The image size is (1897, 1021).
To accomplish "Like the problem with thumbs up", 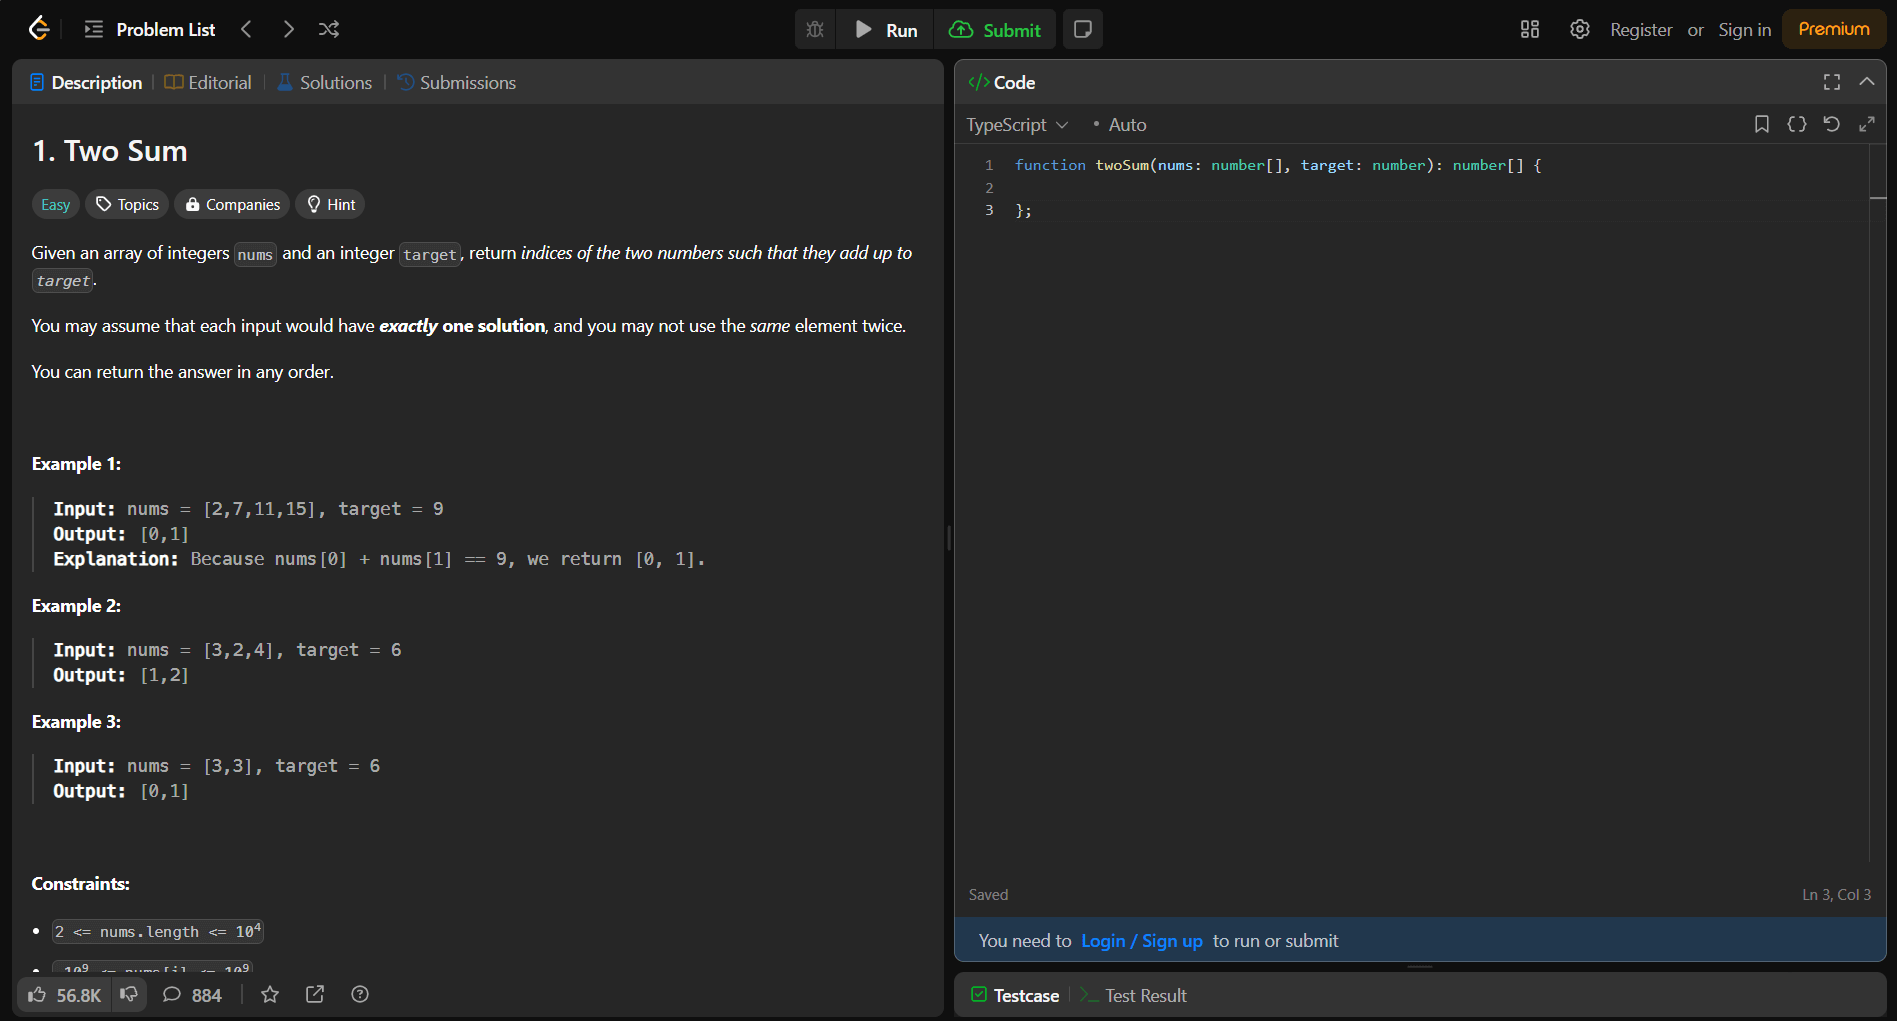I will [x=37, y=994].
